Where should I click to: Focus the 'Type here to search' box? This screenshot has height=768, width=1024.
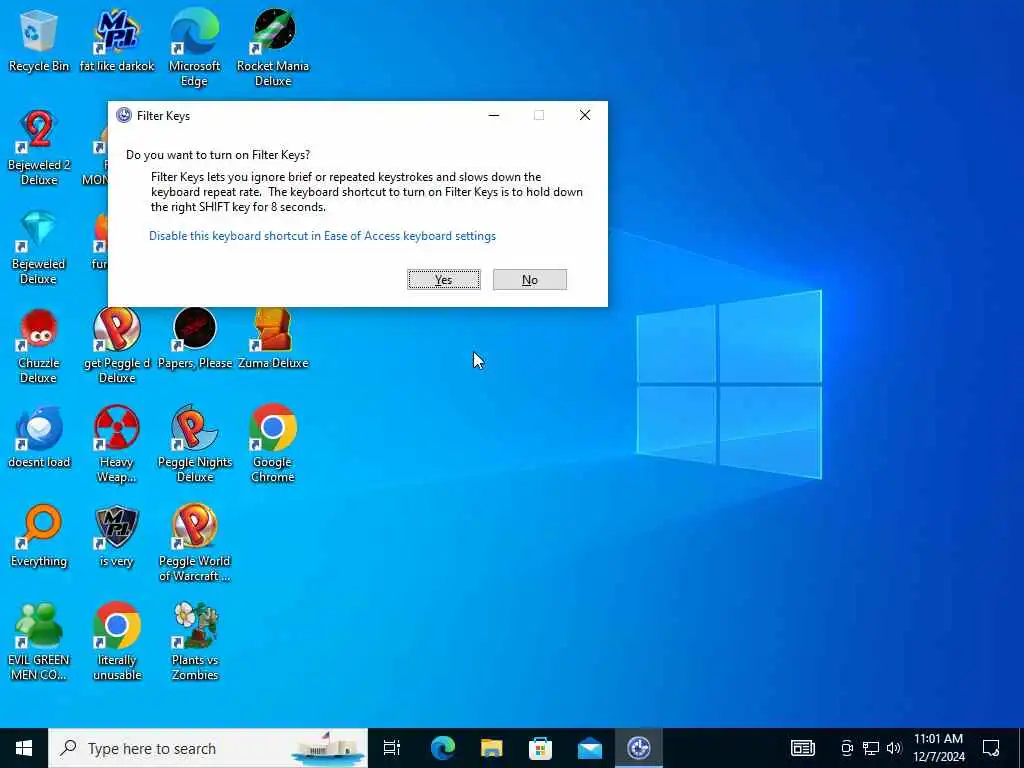pyautogui.click(x=208, y=748)
